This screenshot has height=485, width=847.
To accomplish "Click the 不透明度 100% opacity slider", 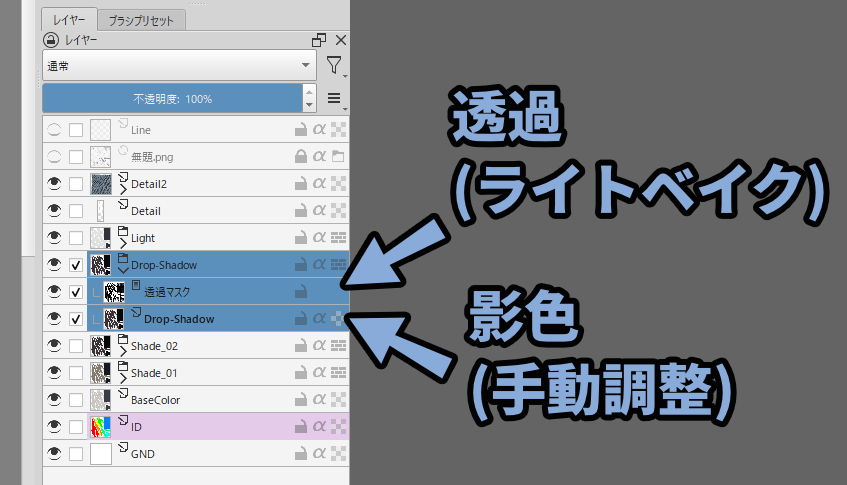I will 172,99.
